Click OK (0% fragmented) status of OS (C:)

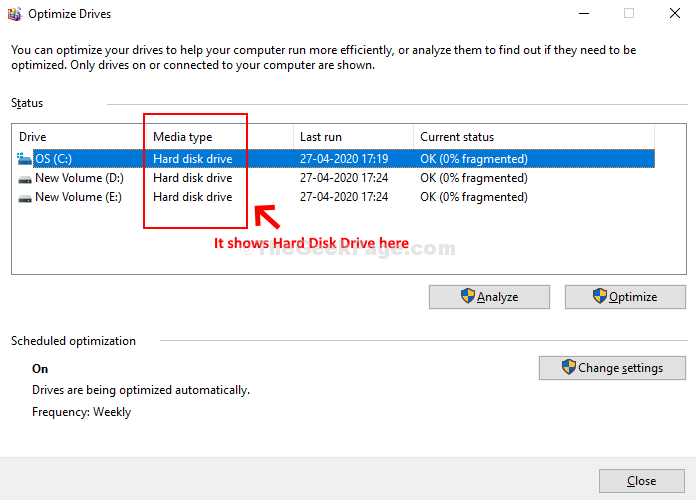[x=474, y=159]
